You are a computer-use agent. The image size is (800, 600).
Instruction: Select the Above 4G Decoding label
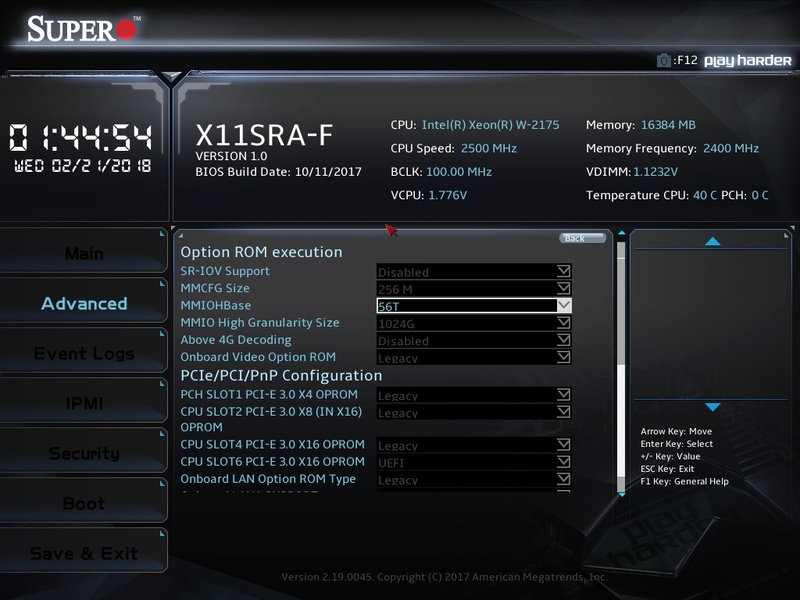coord(236,340)
